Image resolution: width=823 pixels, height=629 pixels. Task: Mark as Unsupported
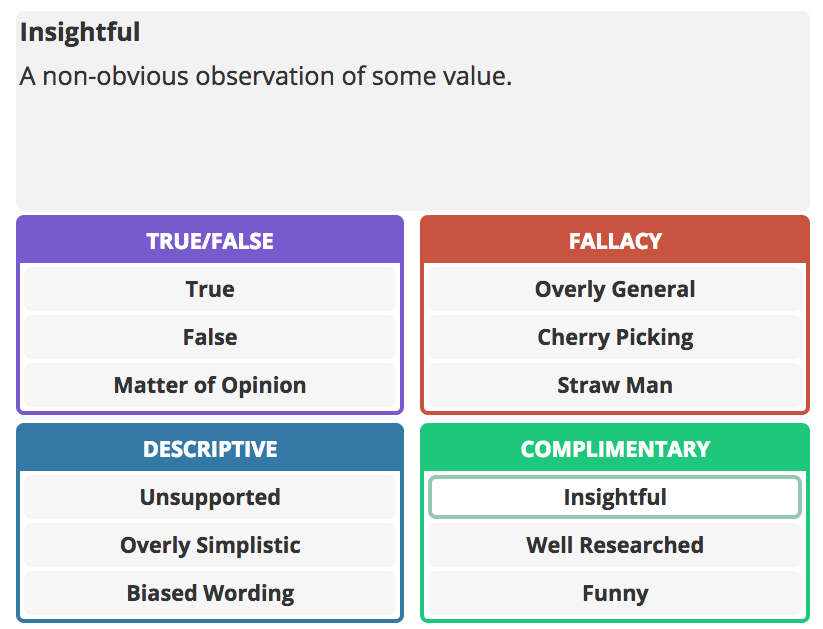click(x=210, y=497)
